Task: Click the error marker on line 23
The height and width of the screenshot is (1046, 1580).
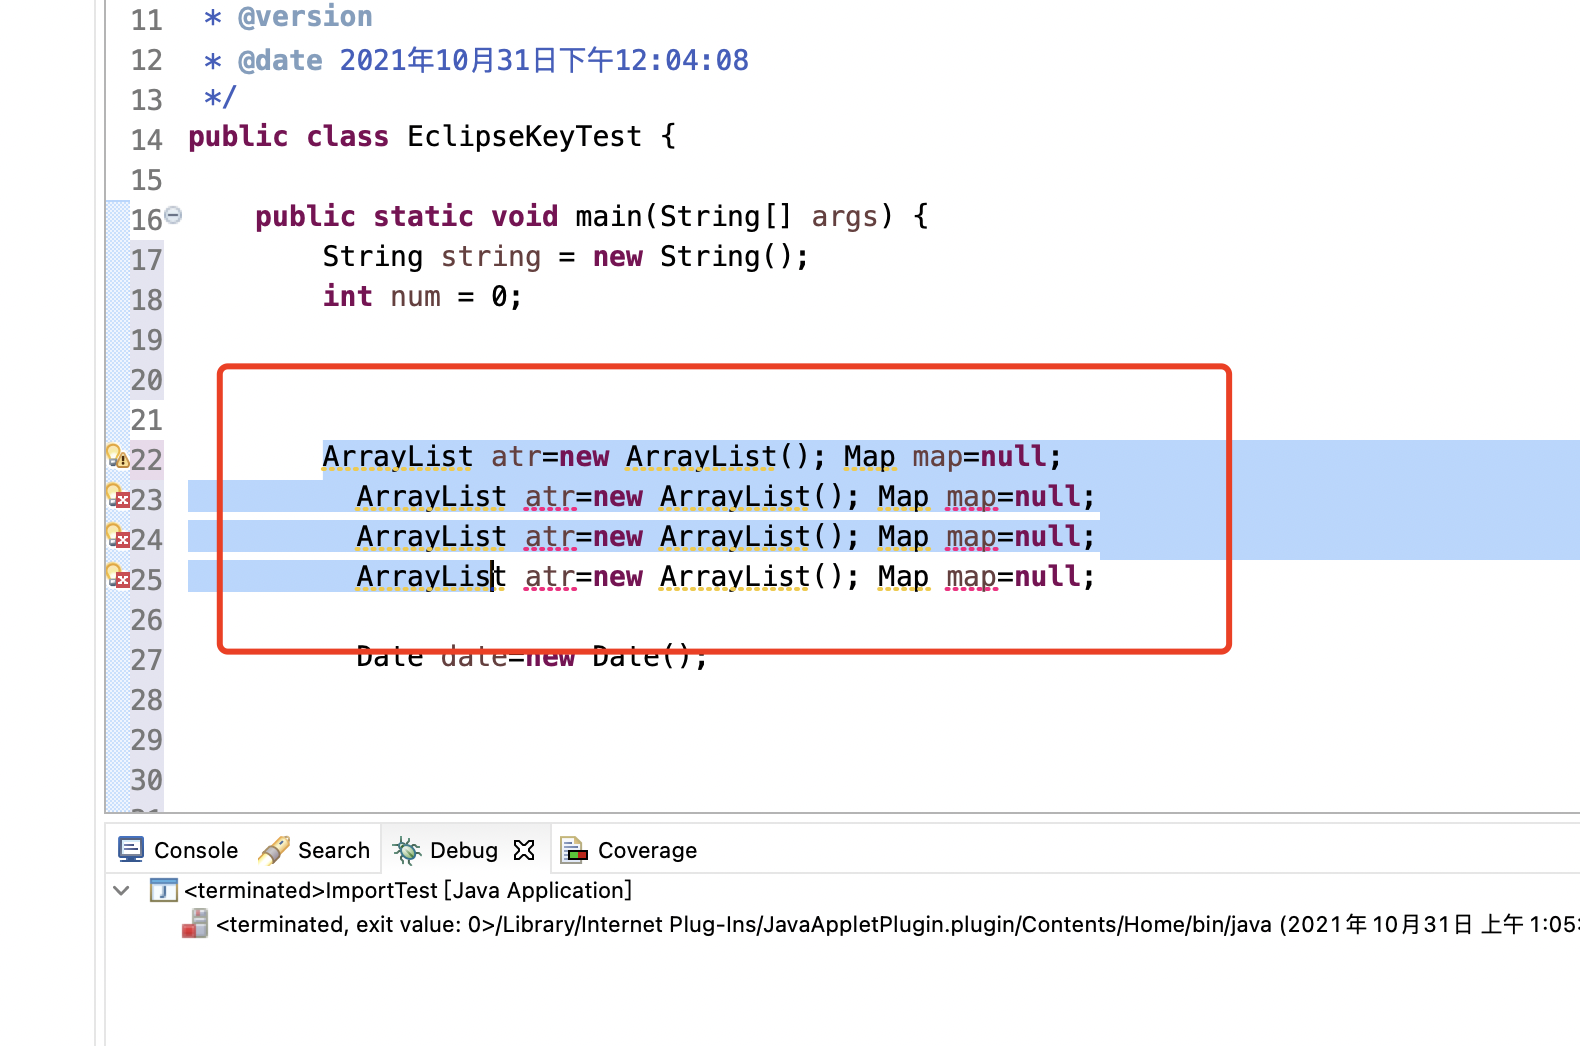Action: (117, 497)
